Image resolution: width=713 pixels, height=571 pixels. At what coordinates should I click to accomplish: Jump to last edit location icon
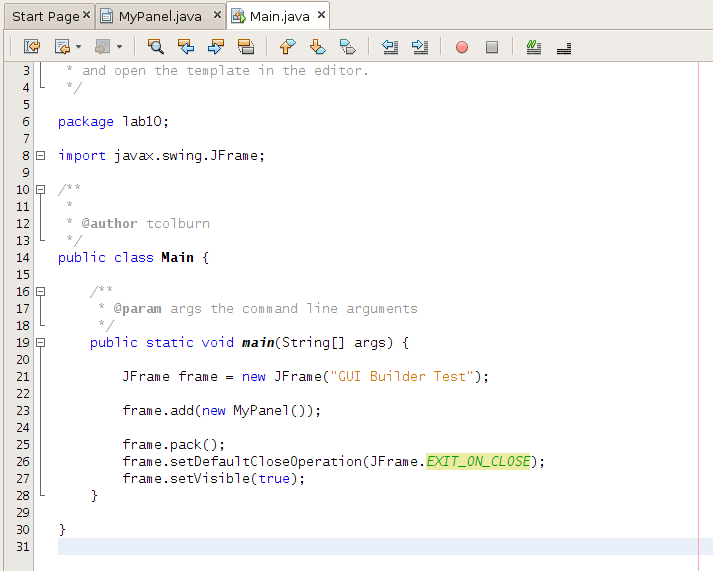[x=32, y=46]
